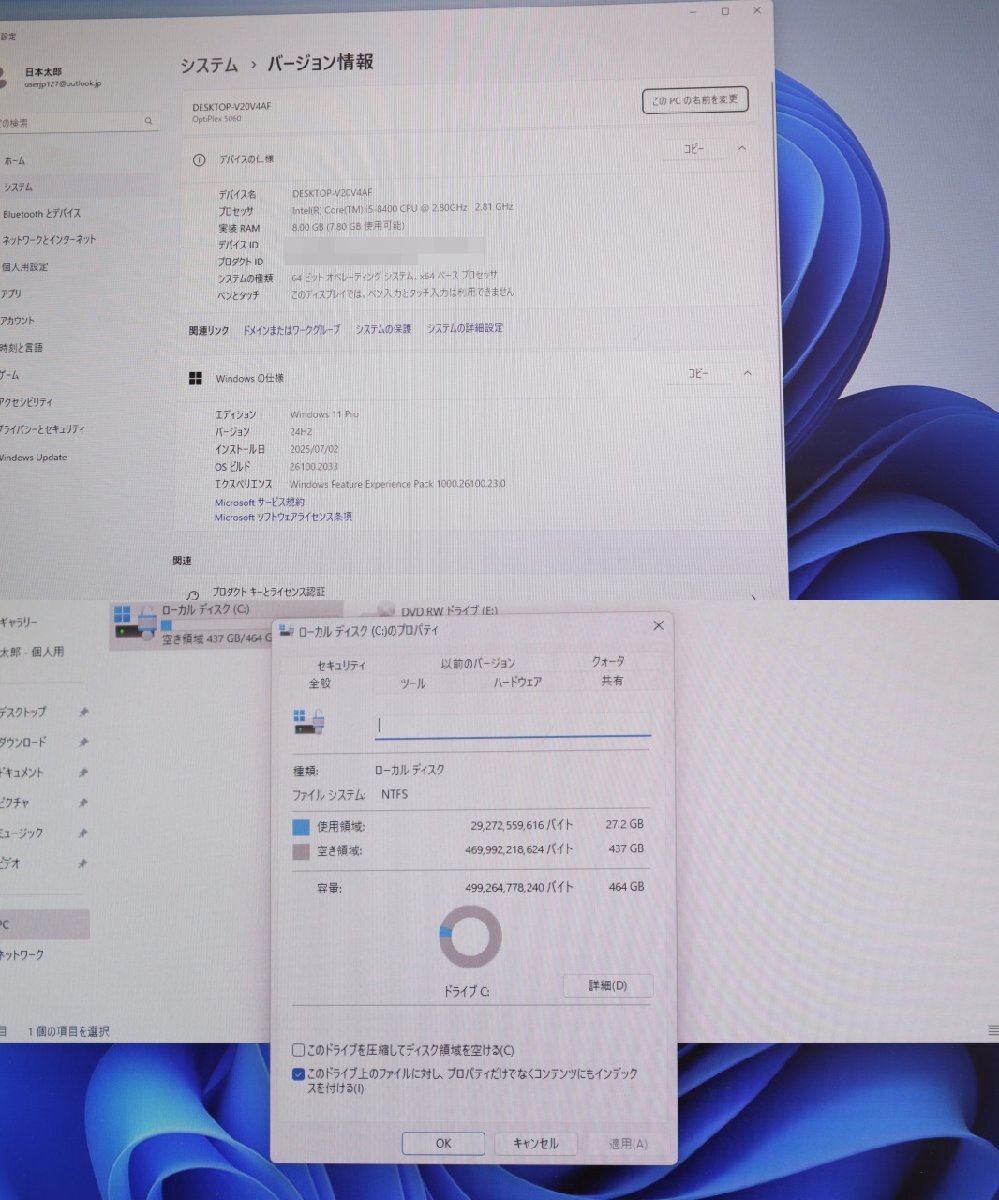Click the 詳細(D) button in drive properties
Image resolution: width=999 pixels, height=1200 pixels.
pyautogui.click(x=608, y=986)
